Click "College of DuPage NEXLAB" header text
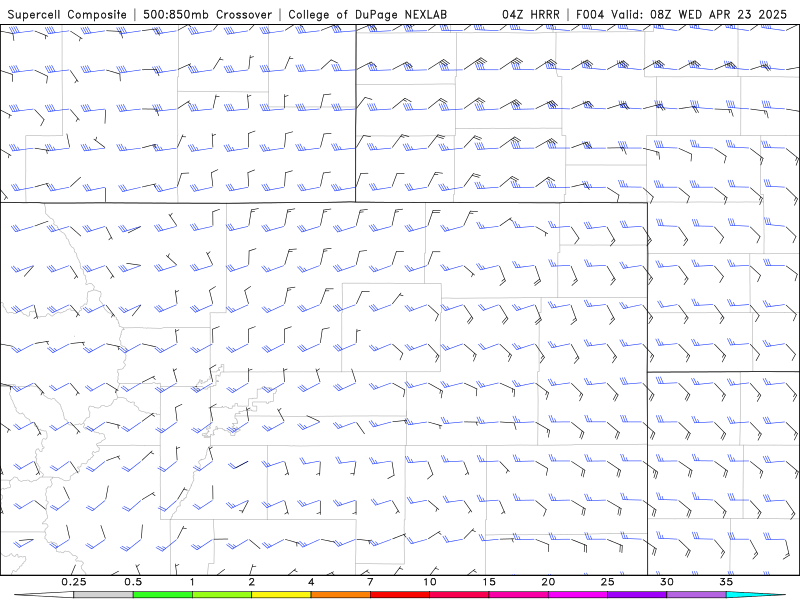800x600 pixels. point(367,14)
